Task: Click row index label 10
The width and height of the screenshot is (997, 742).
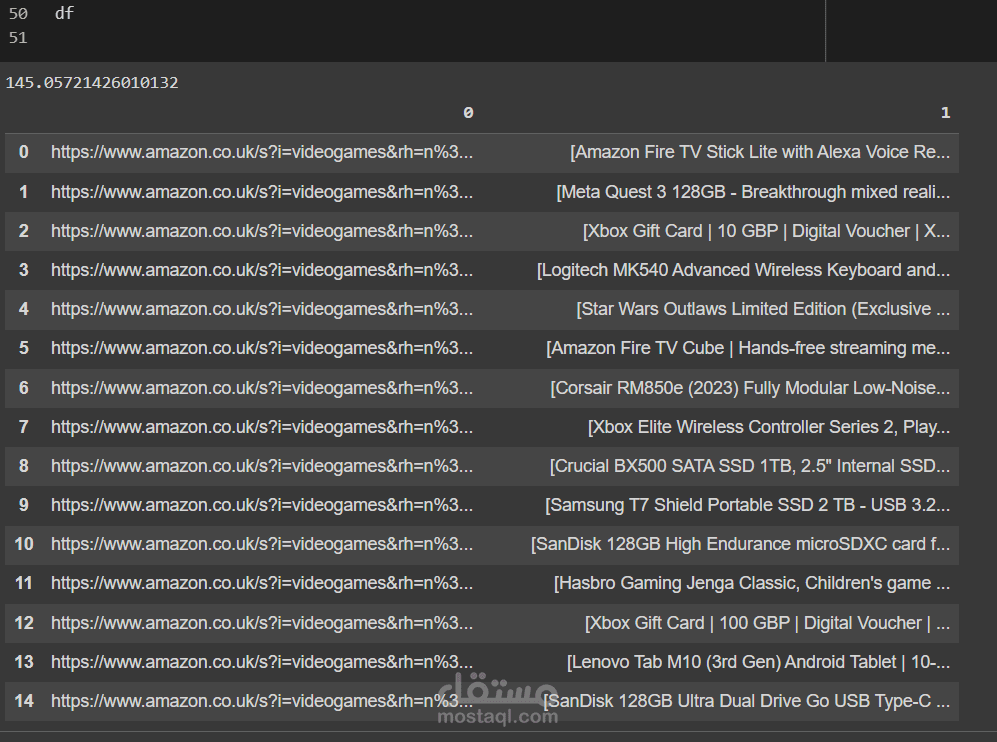Action: [24, 544]
